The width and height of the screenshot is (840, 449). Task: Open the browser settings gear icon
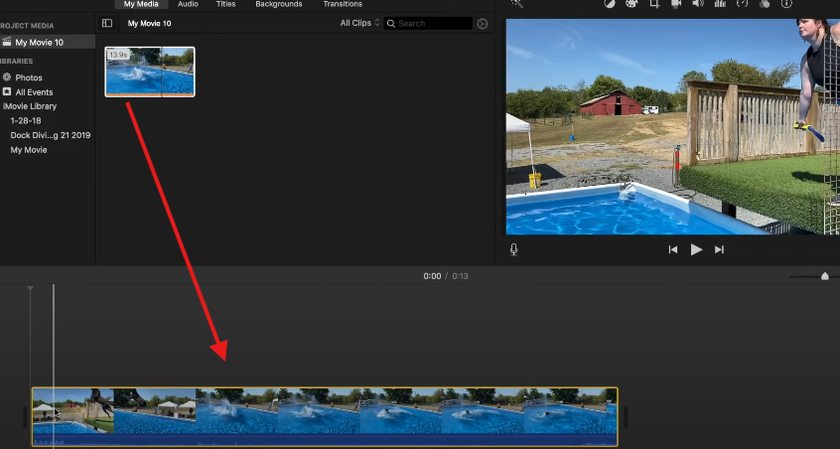tap(482, 24)
